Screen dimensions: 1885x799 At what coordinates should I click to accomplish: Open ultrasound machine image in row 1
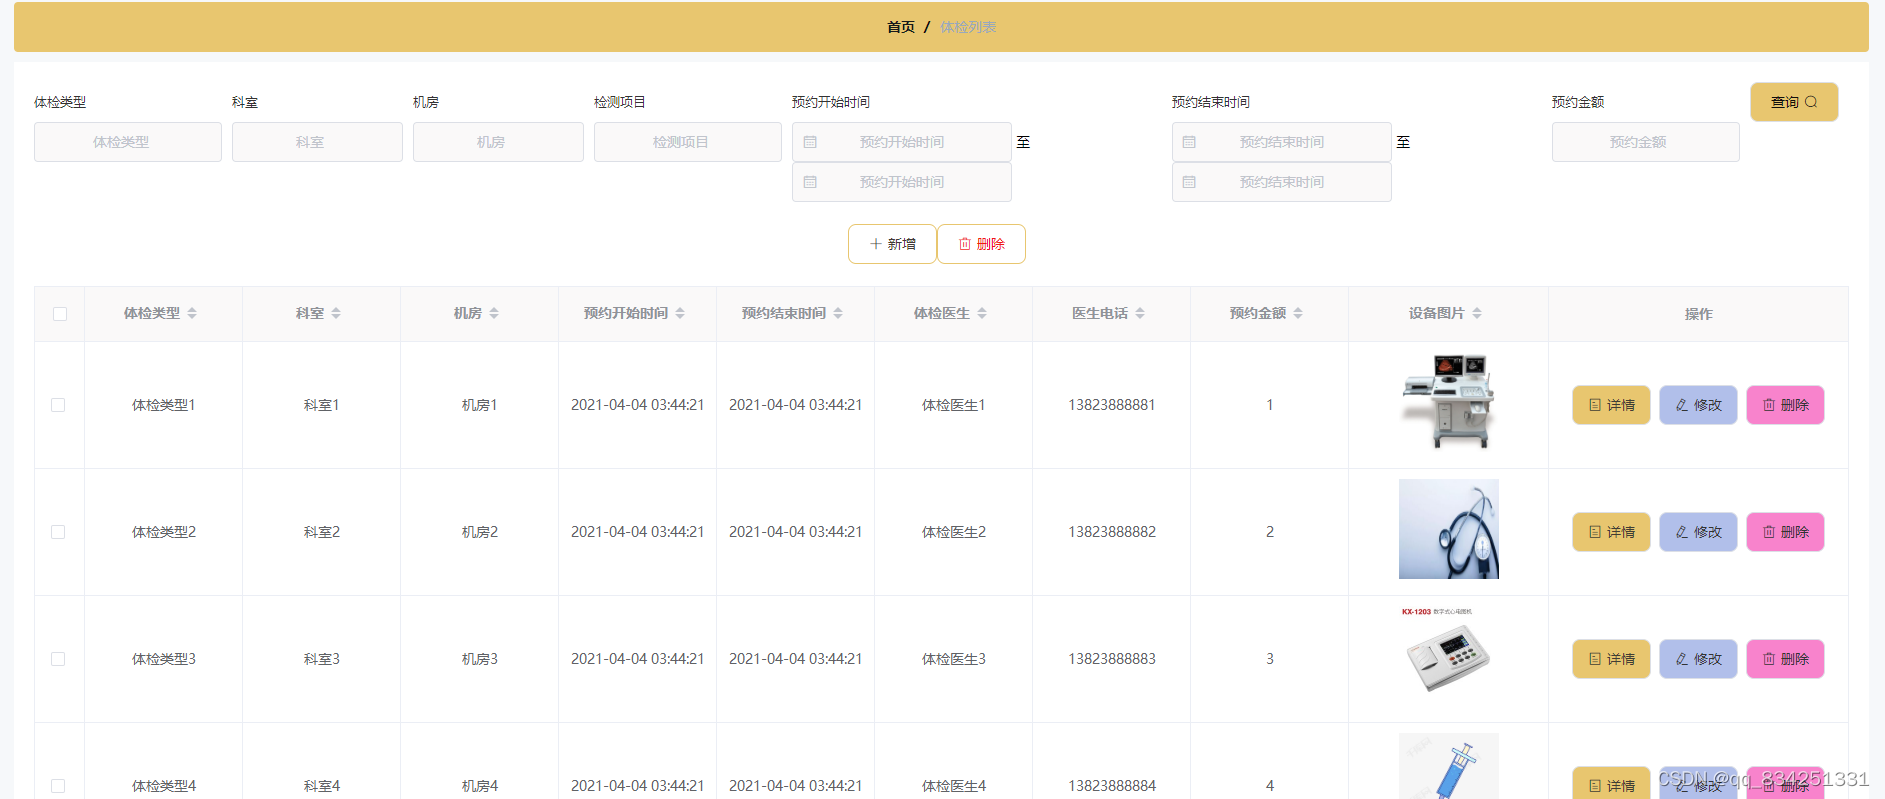[x=1448, y=402]
